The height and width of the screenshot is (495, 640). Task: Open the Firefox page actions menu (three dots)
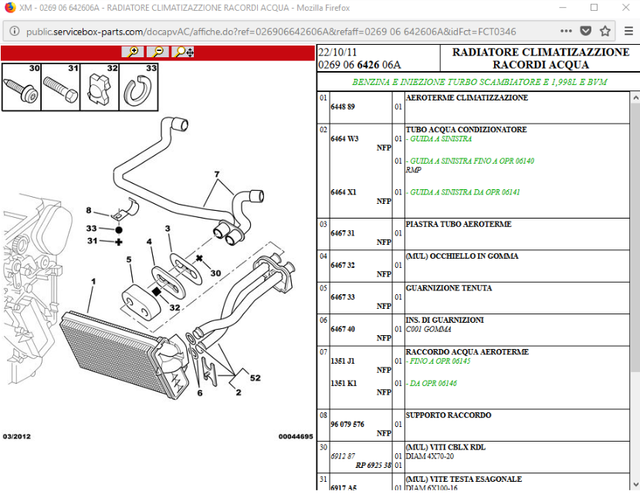[566, 31]
